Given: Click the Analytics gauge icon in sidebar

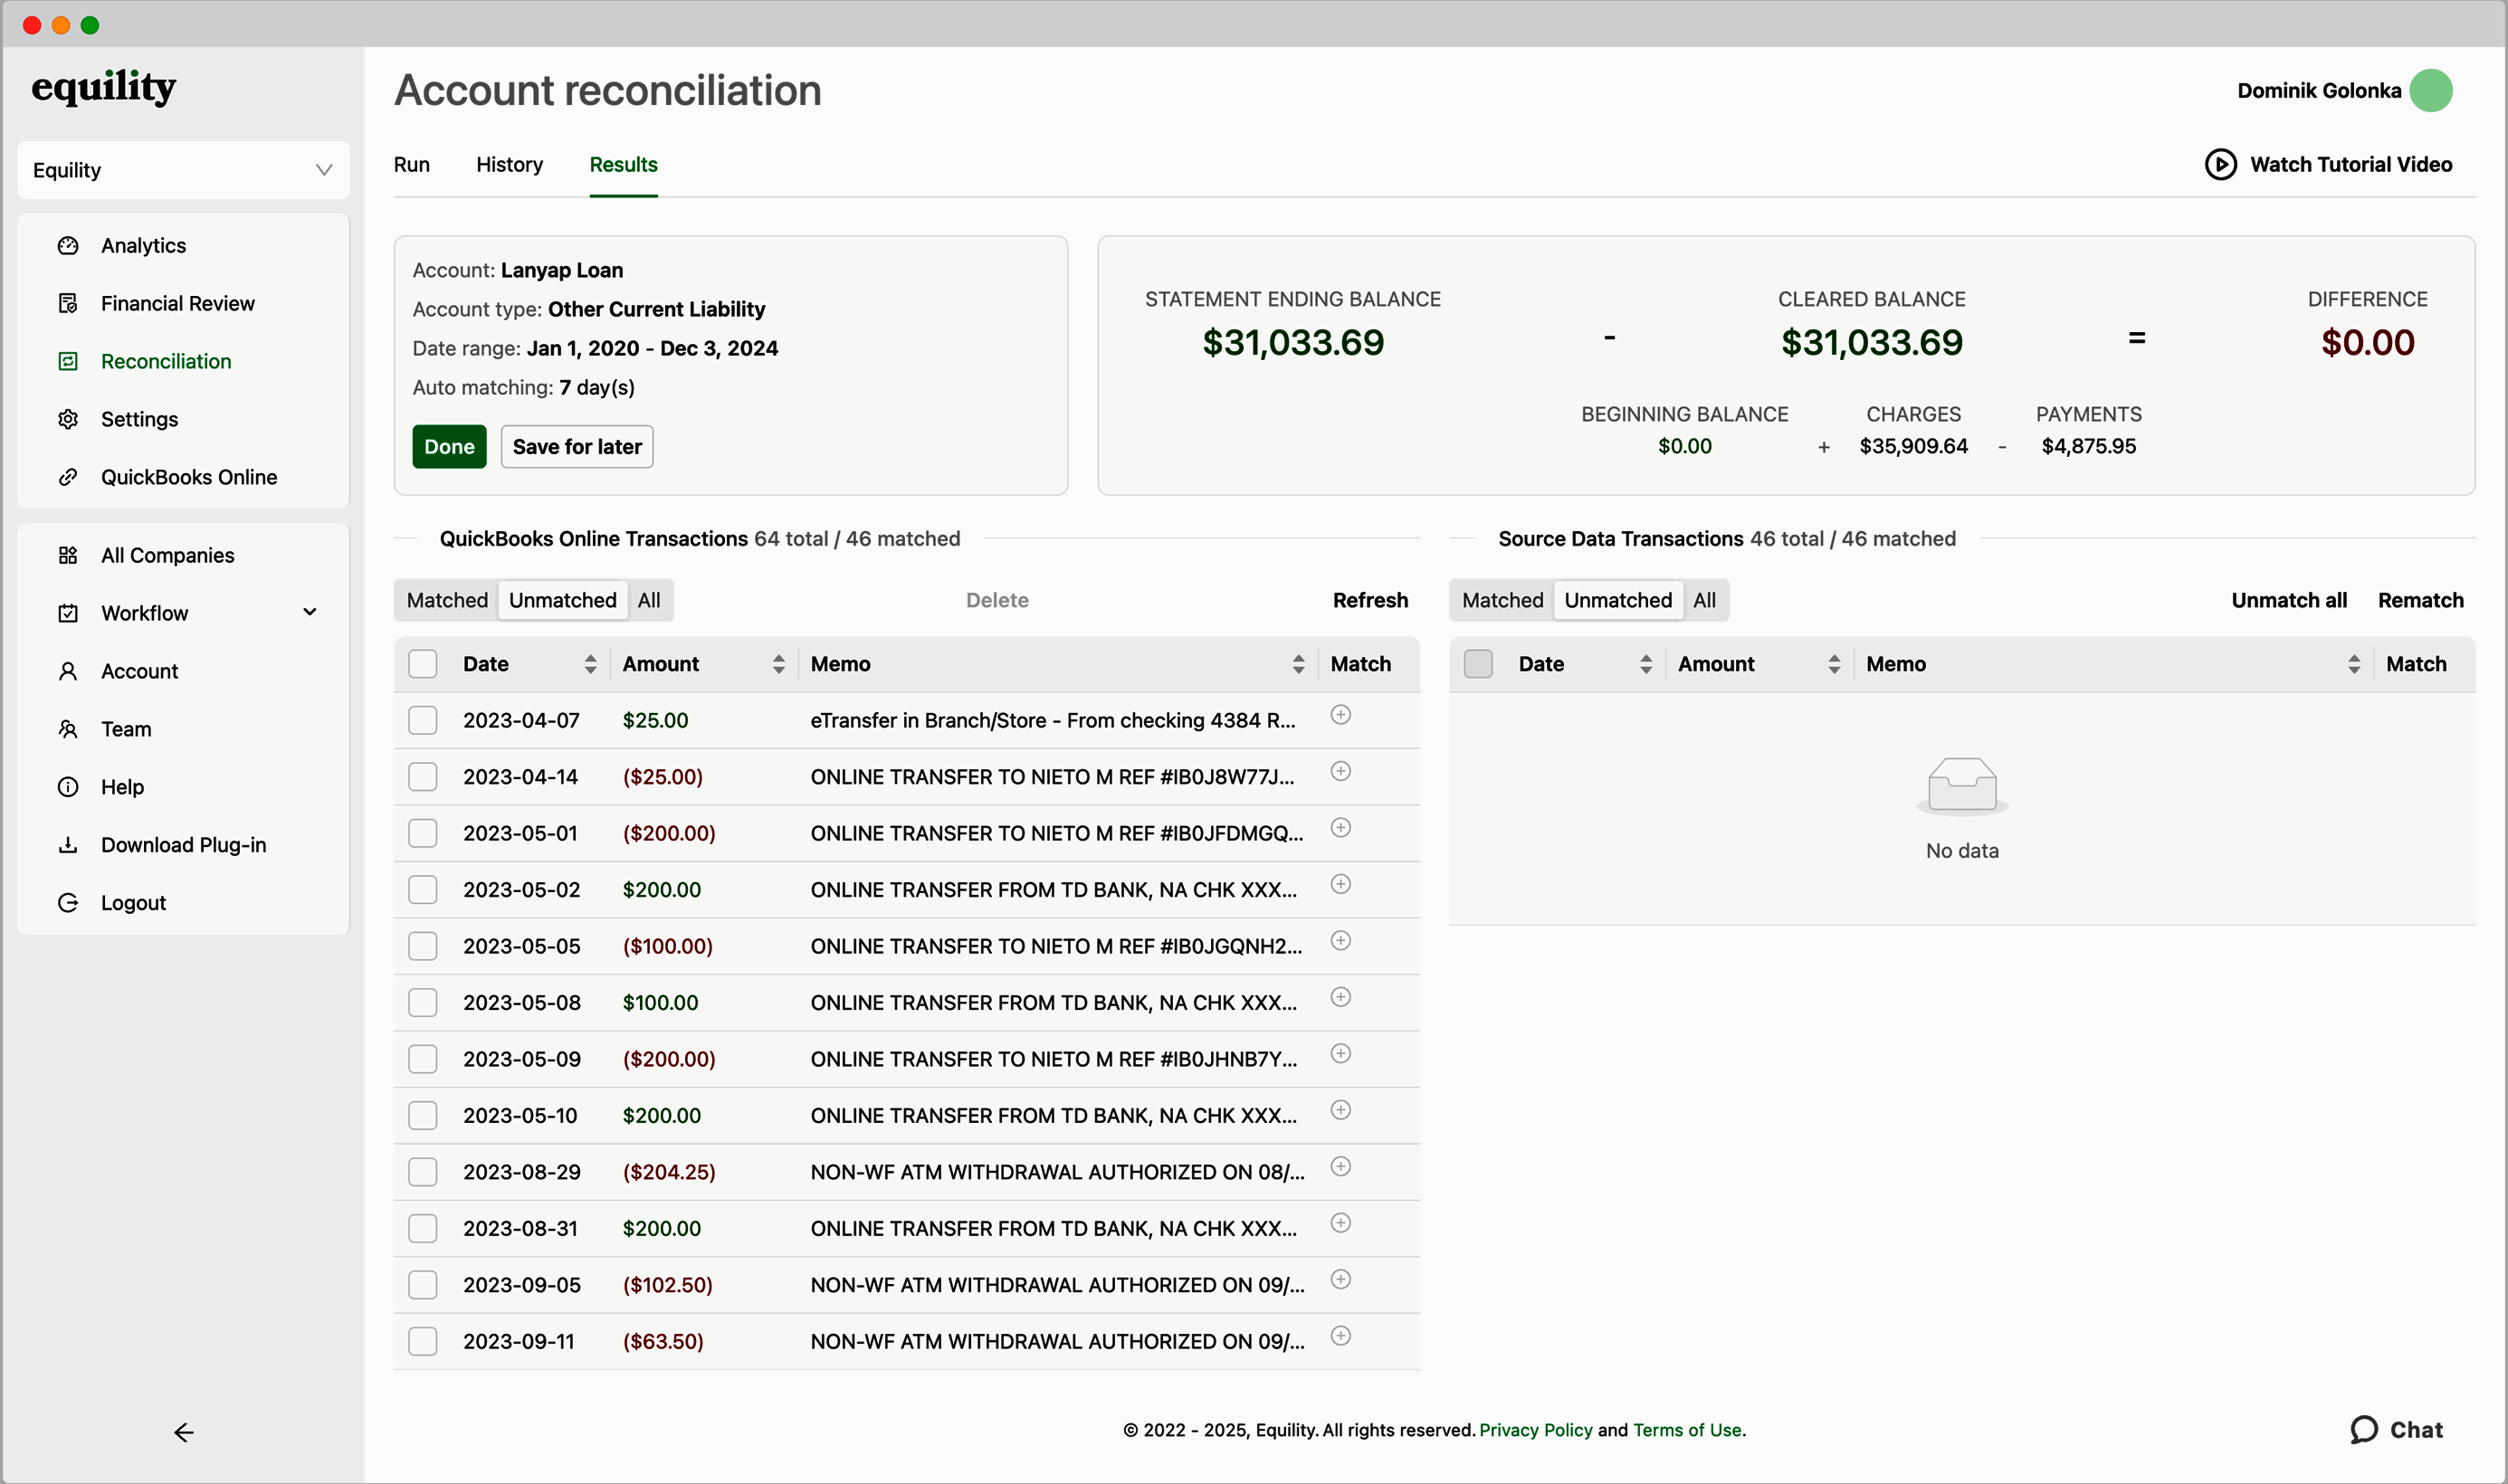Looking at the screenshot, I should coord(68,246).
